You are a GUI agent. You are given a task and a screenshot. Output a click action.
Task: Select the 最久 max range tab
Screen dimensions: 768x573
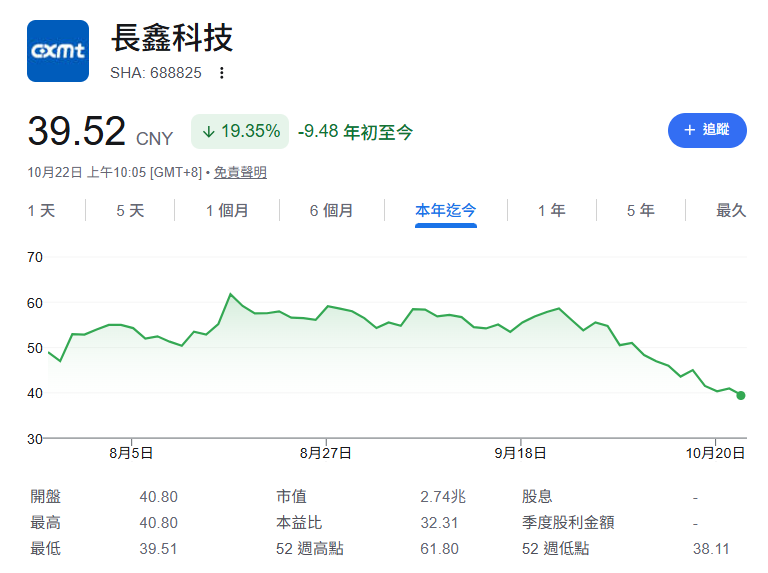731,211
